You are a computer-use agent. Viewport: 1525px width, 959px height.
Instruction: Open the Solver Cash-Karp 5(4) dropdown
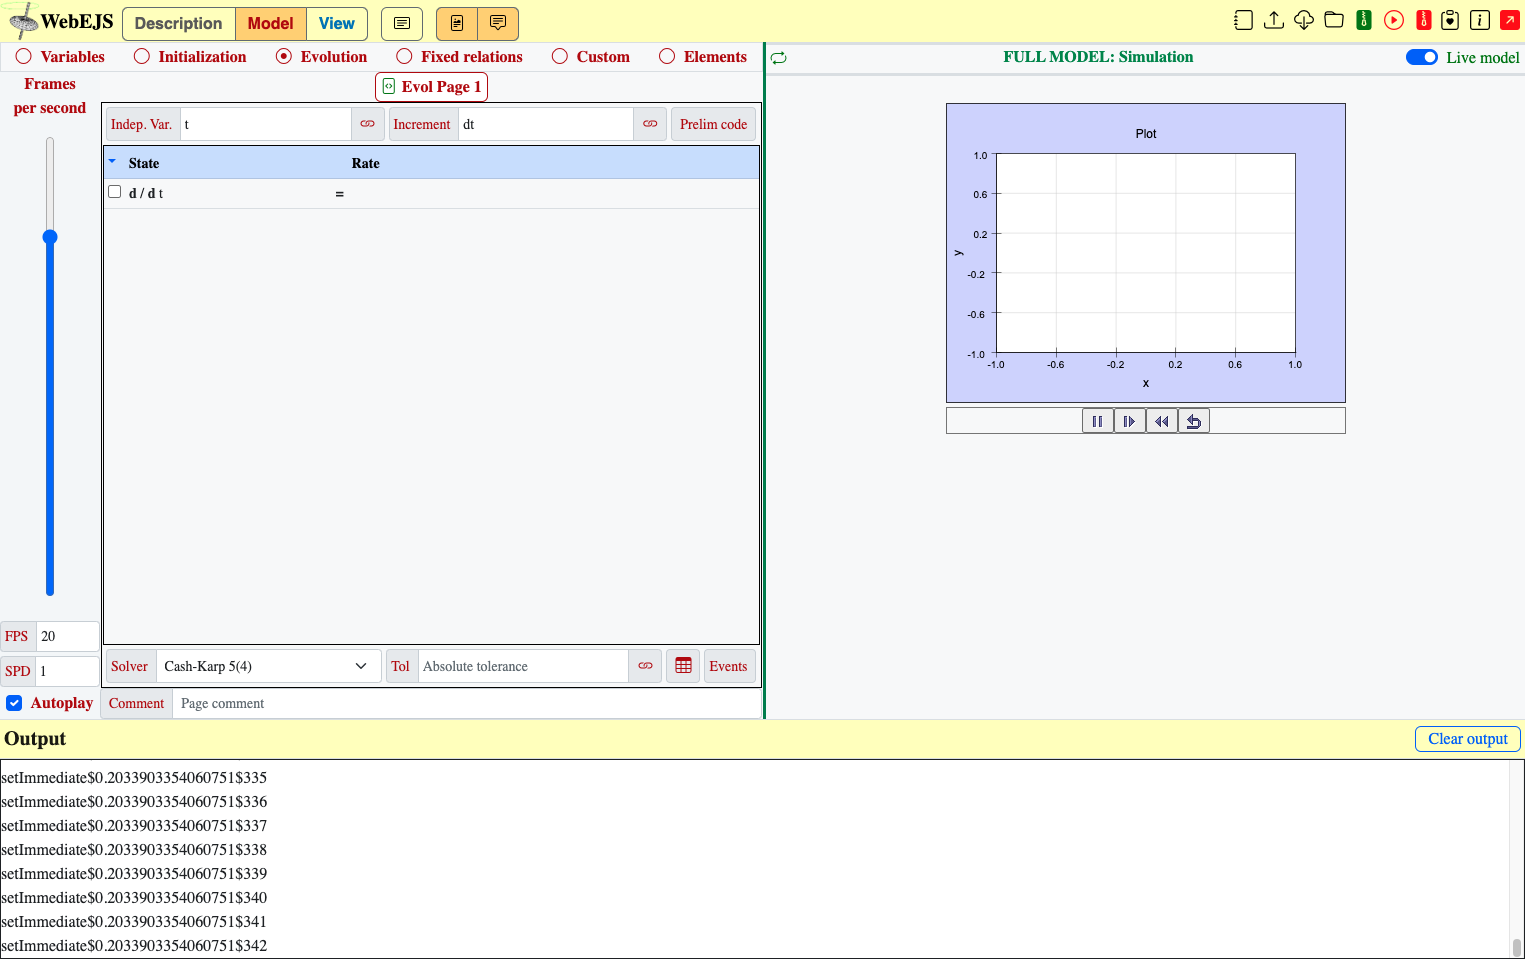click(268, 666)
